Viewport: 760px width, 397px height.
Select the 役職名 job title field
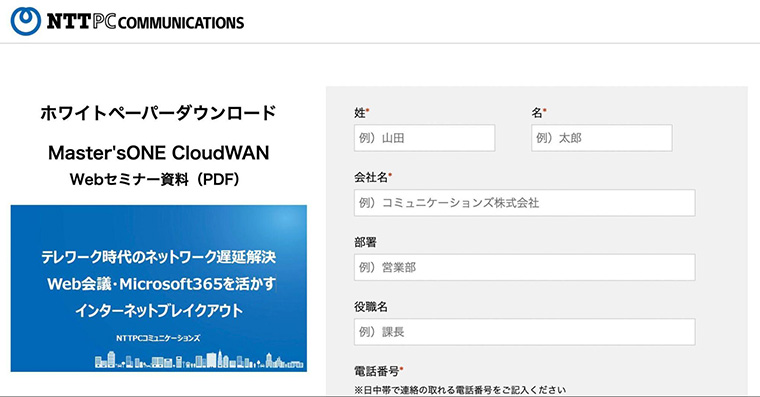(x=524, y=332)
